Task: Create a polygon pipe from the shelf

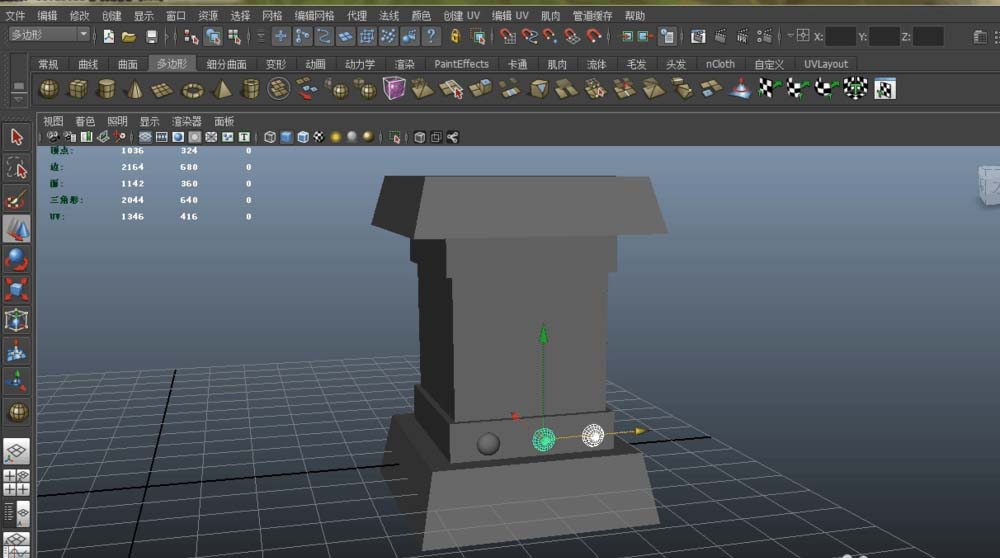Action: 251,89
